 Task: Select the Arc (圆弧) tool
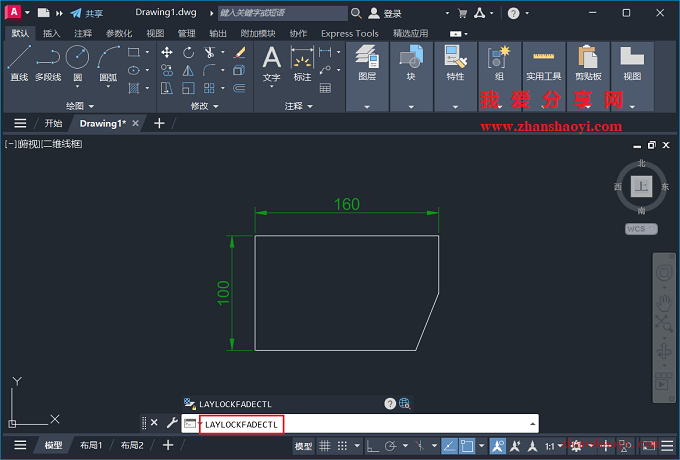[x=108, y=63]
